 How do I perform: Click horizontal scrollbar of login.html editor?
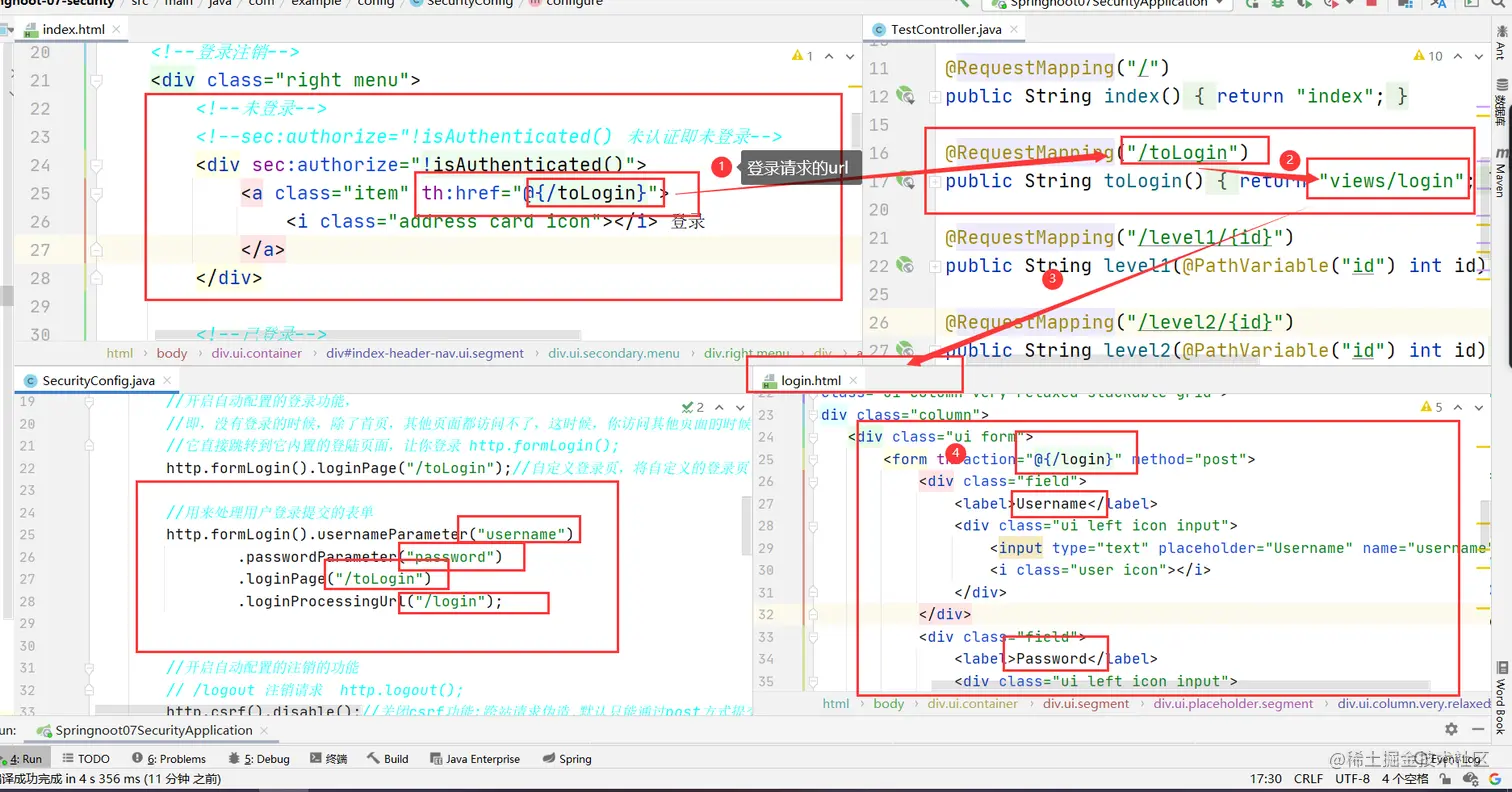click(1182, 688)
